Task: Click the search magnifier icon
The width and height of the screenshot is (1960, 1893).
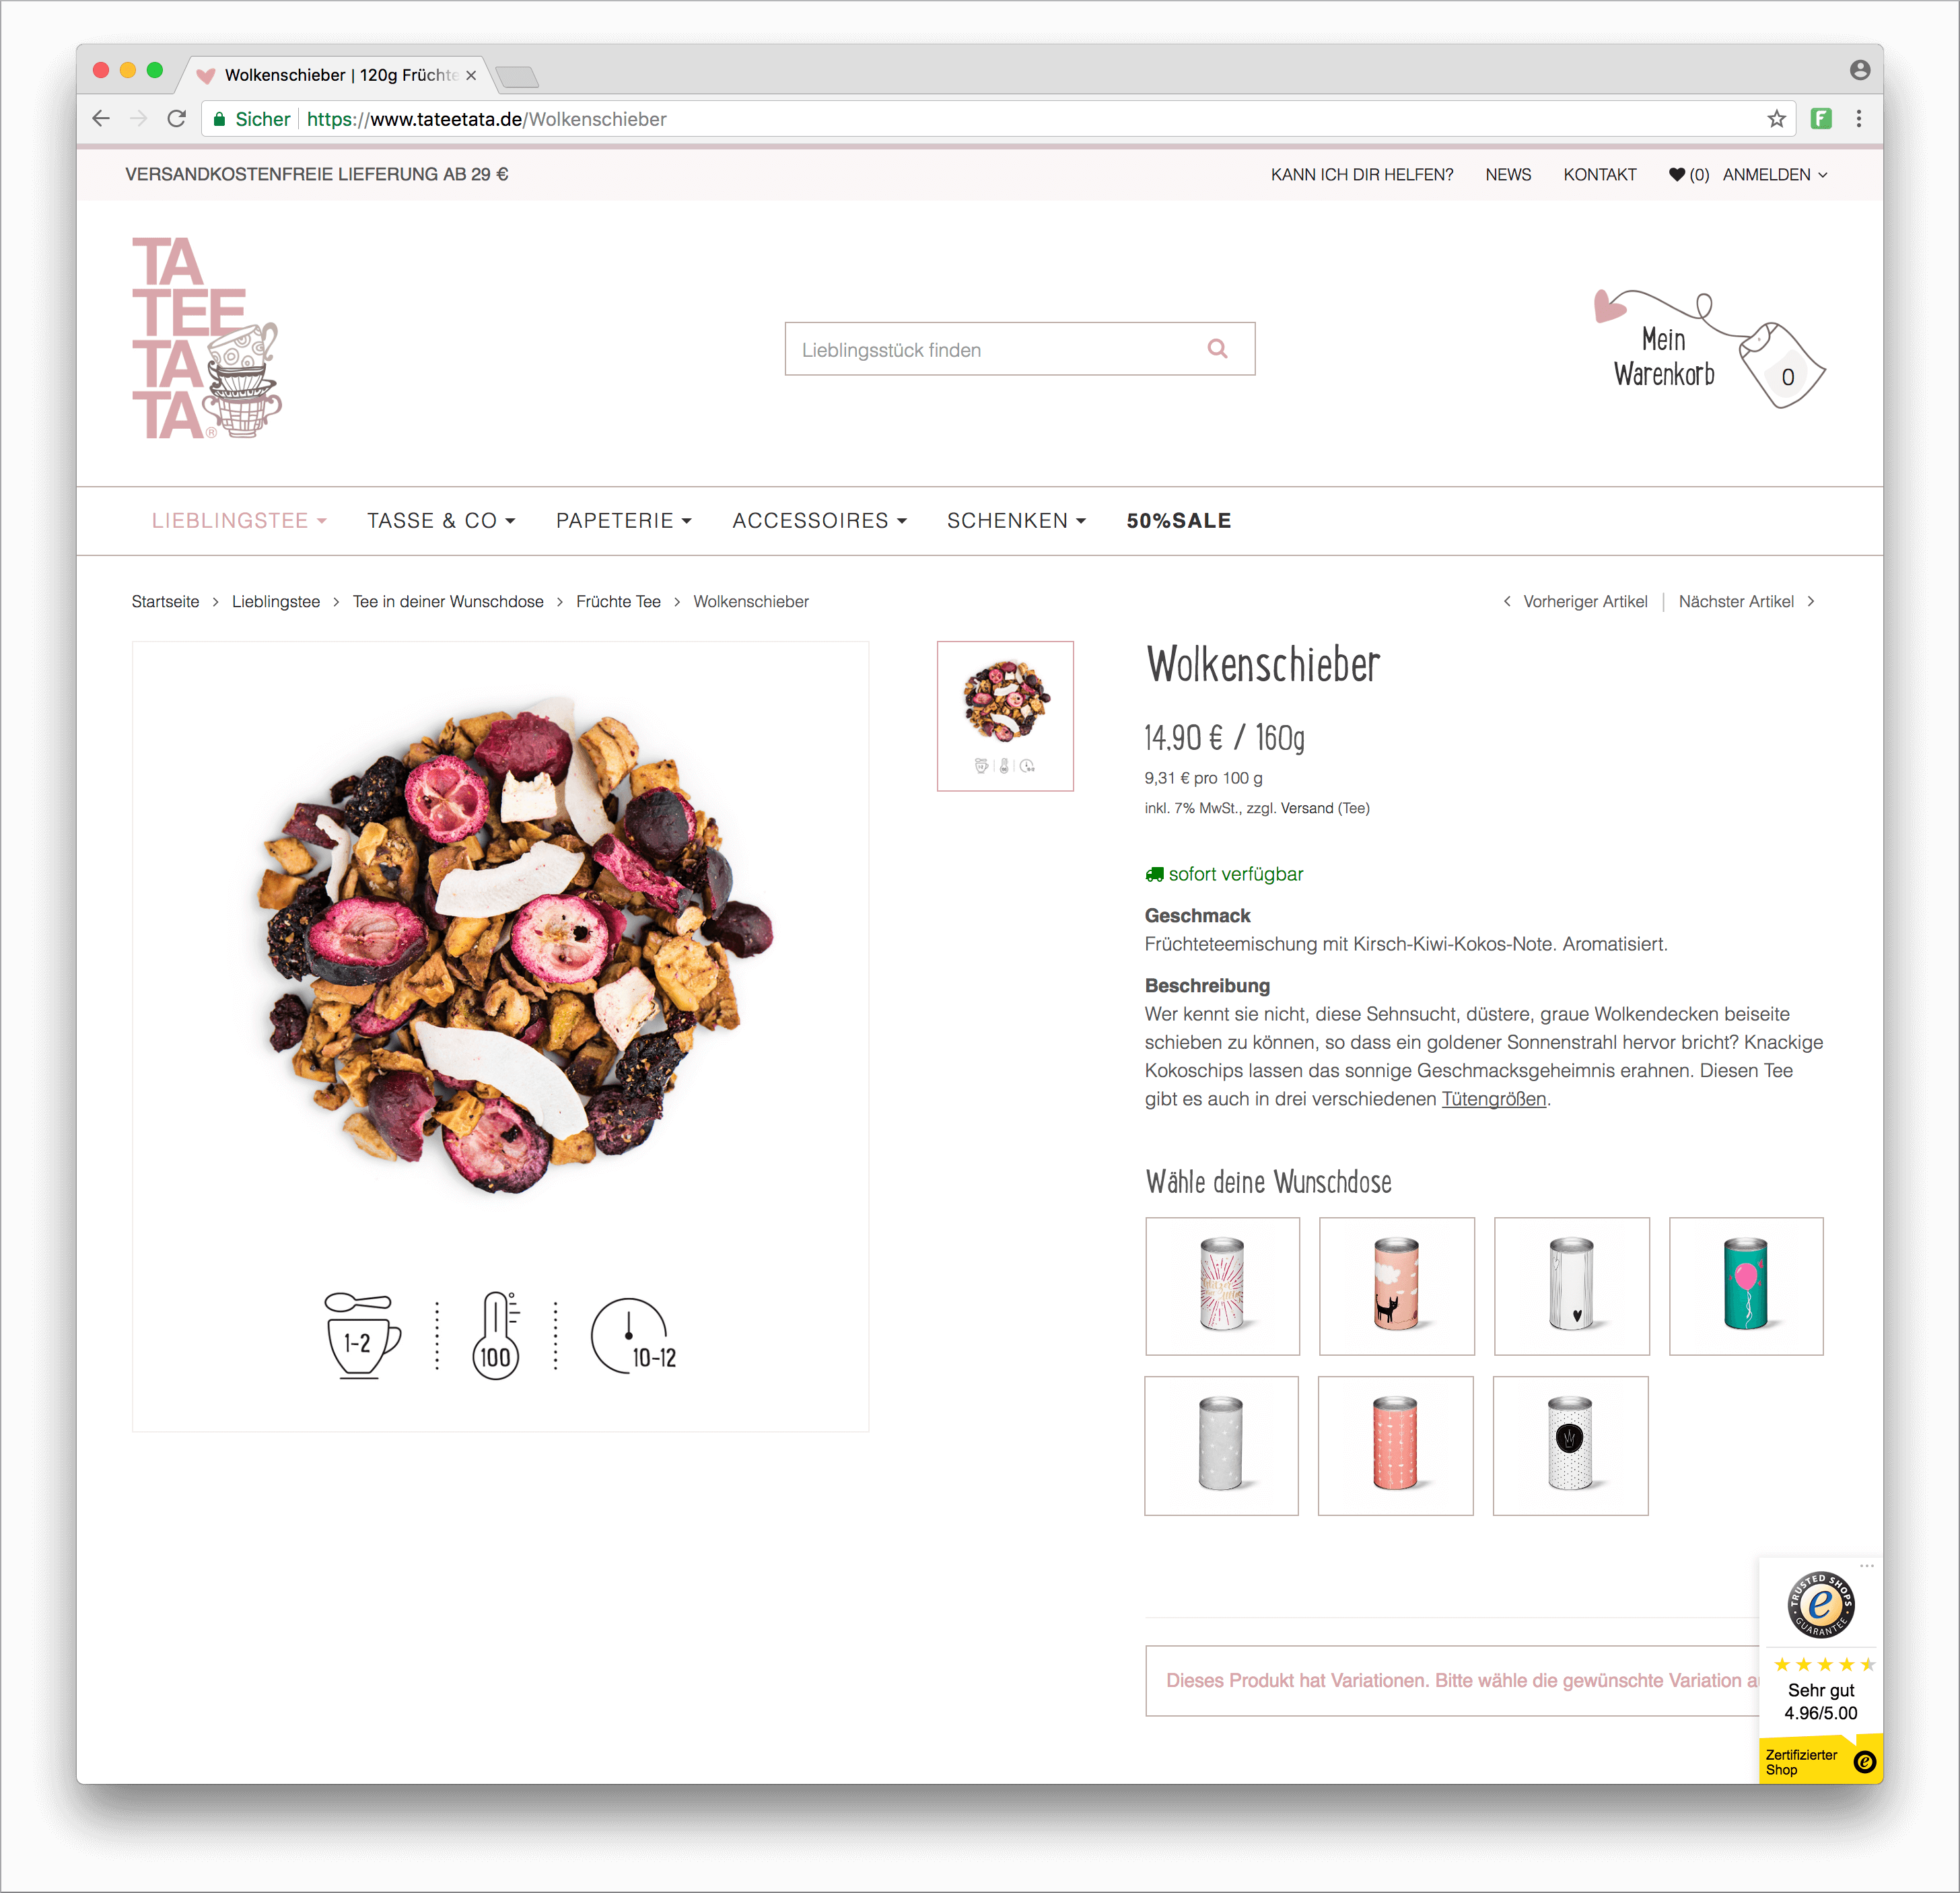Action: point(1217,349)
